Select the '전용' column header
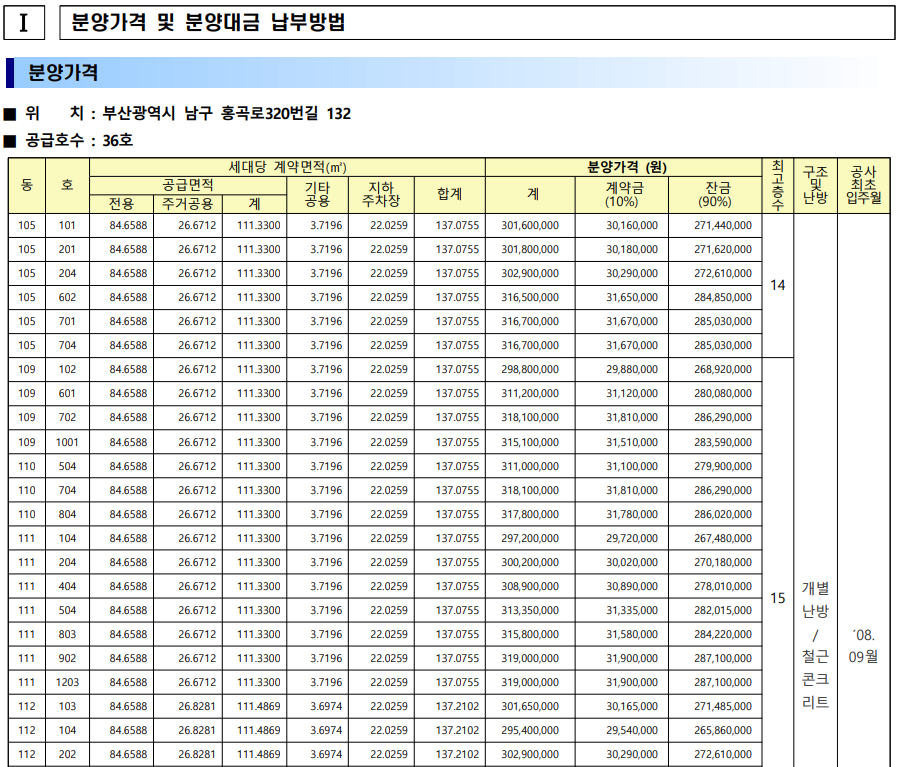This screenshot has height=767, width=919. tap(121, 204)
